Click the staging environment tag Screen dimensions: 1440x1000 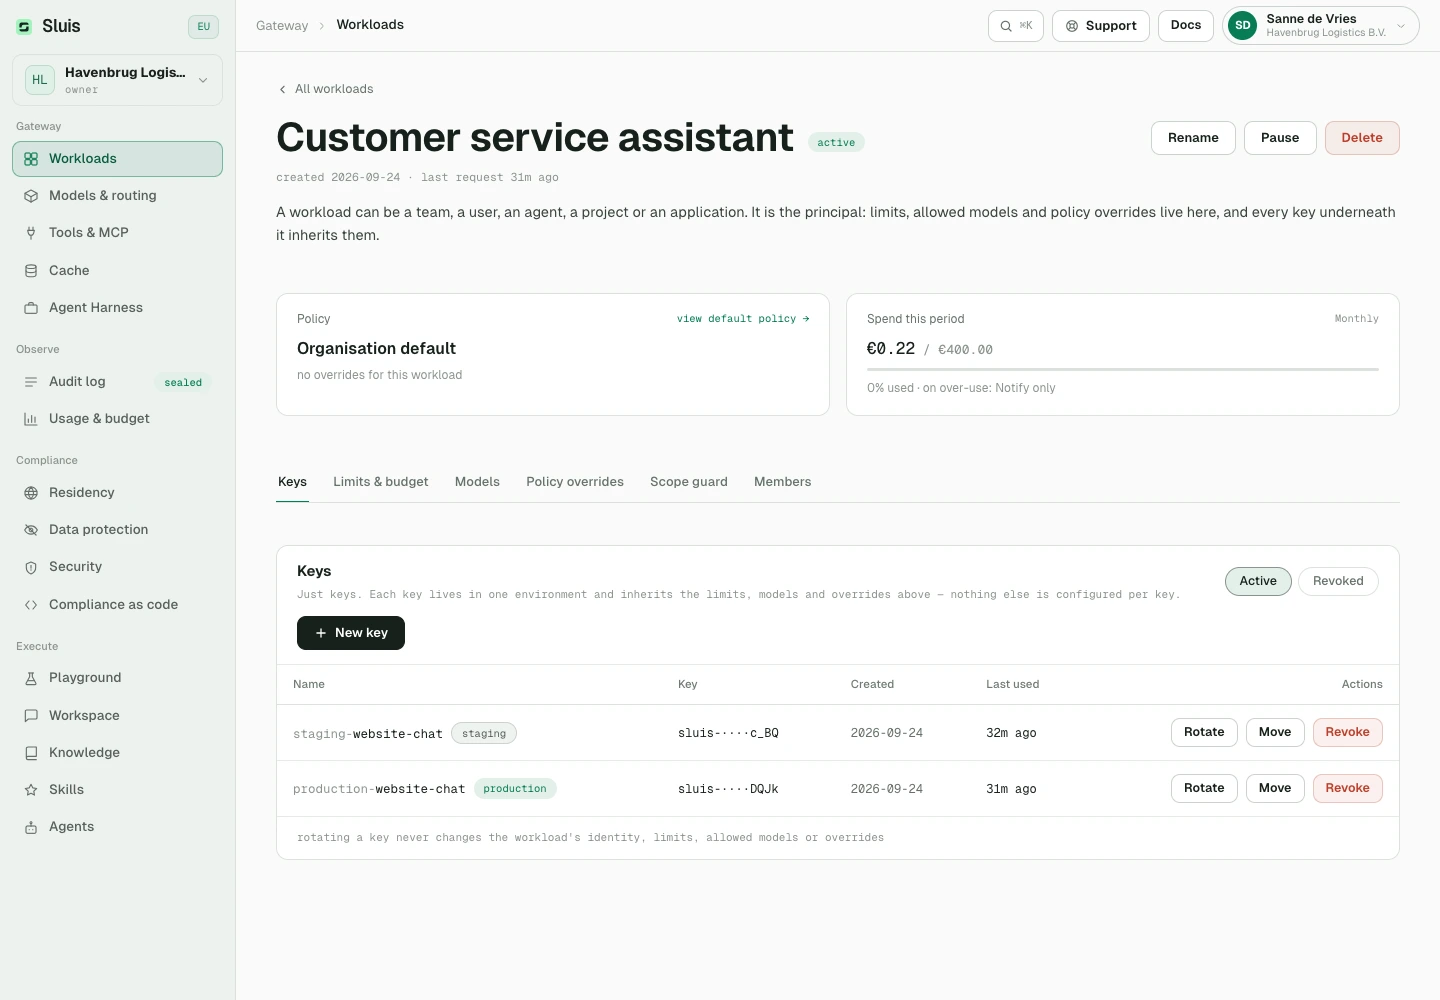[484, 734]
